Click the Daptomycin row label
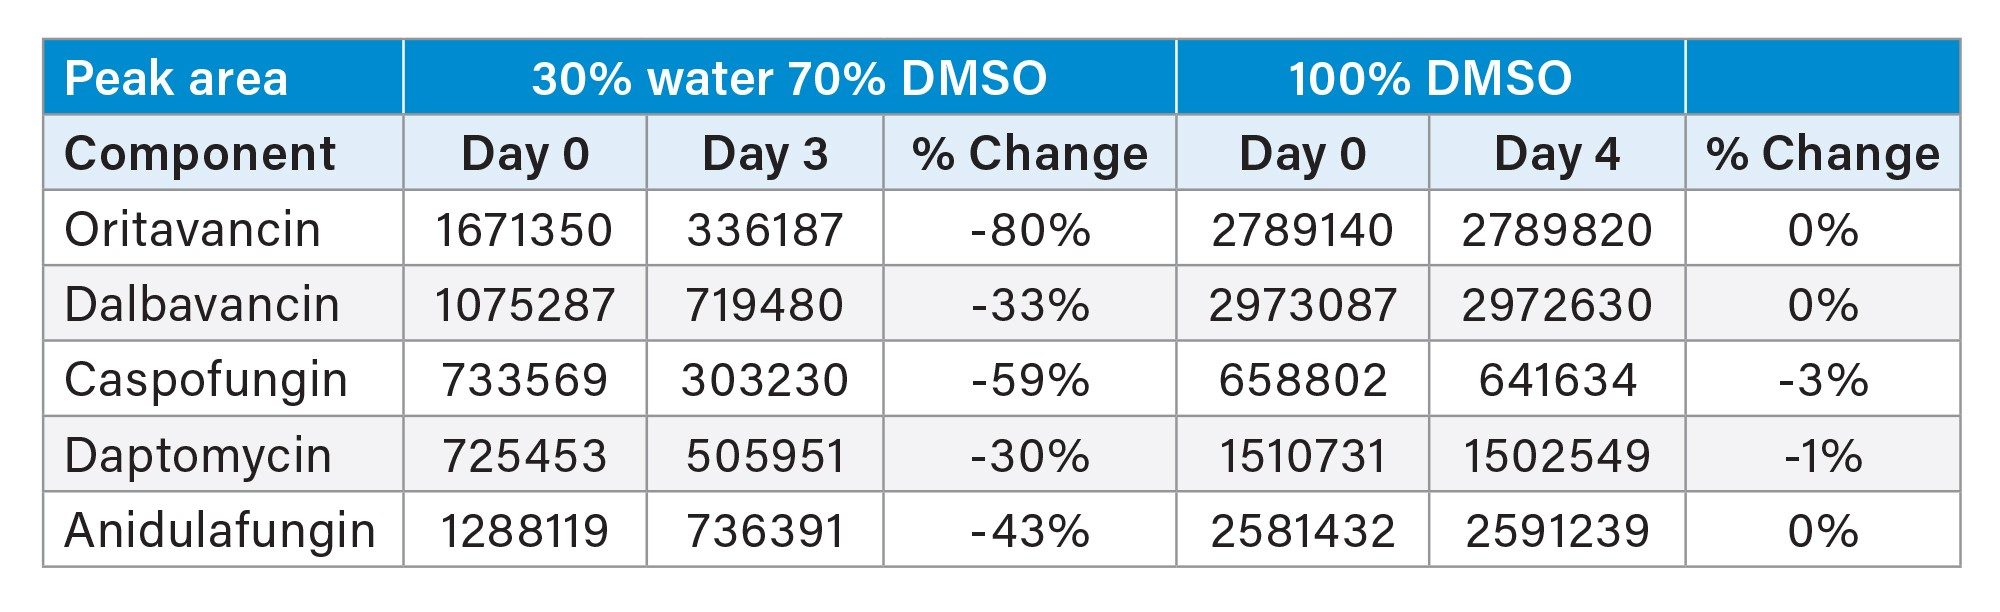 198,456
